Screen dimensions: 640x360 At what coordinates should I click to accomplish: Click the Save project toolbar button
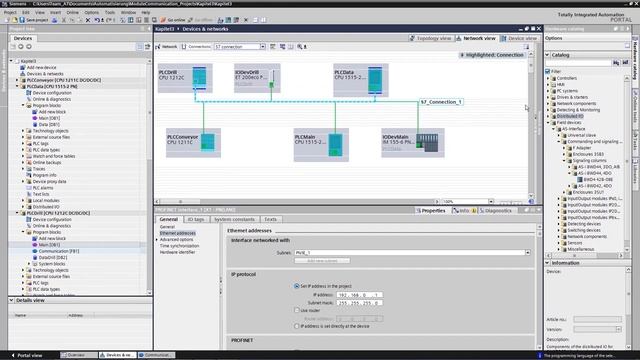[x=34, y=20]
